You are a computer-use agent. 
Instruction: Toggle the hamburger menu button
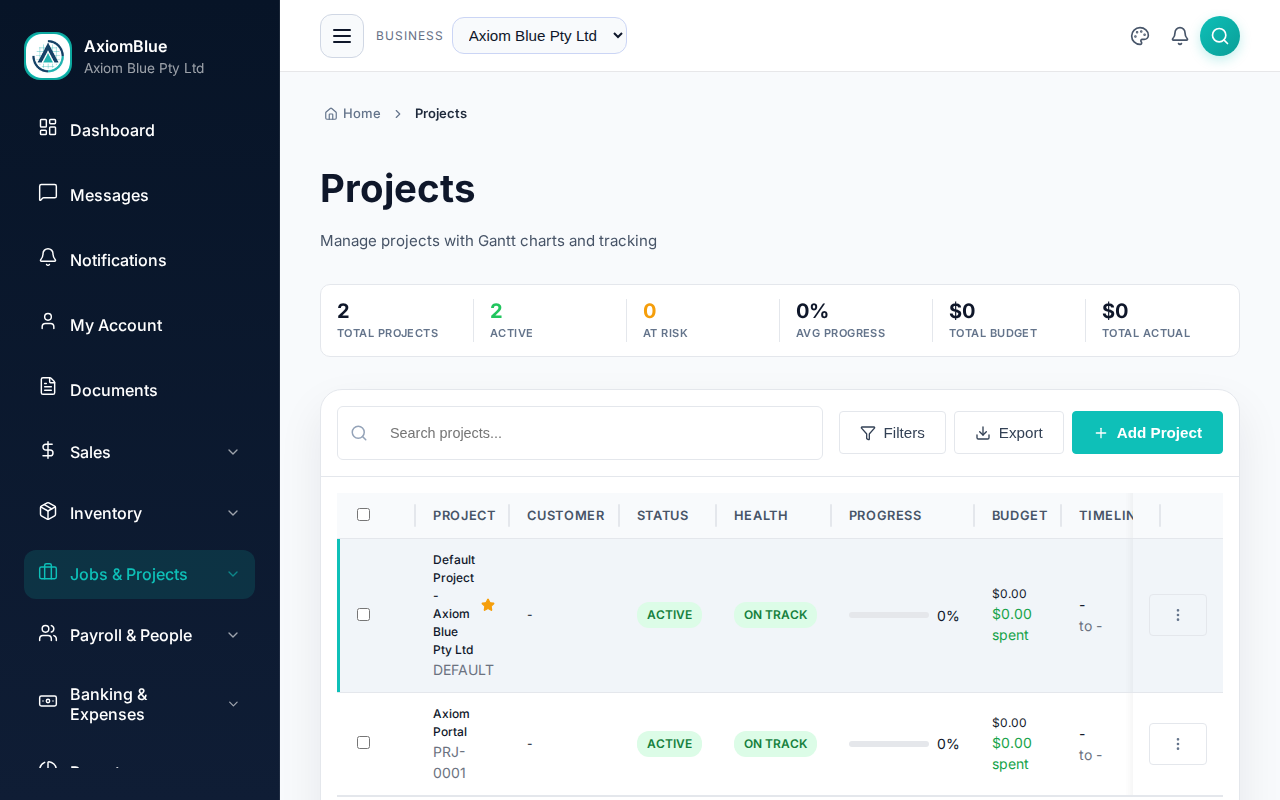(342, 36)
